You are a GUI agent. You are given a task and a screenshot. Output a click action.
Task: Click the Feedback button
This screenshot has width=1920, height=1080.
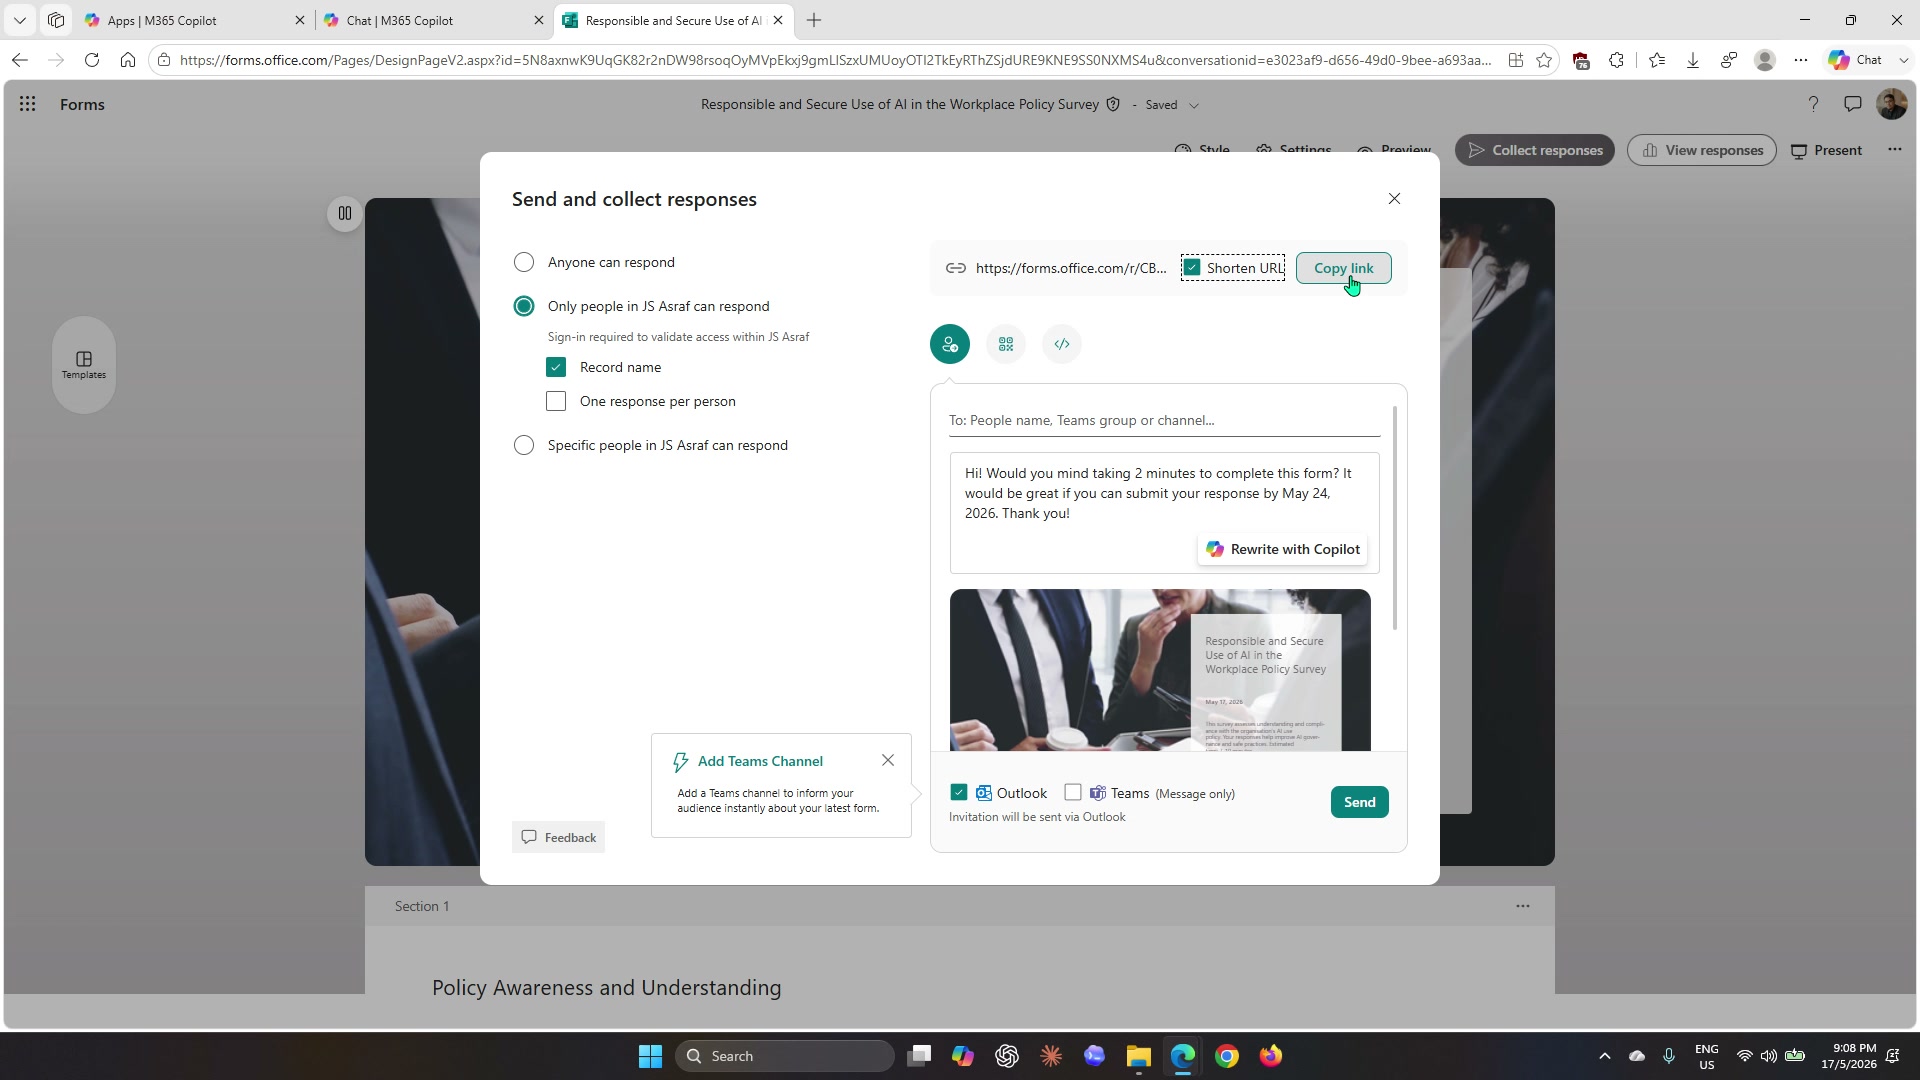pyautogui.click(x=558, y=837)
